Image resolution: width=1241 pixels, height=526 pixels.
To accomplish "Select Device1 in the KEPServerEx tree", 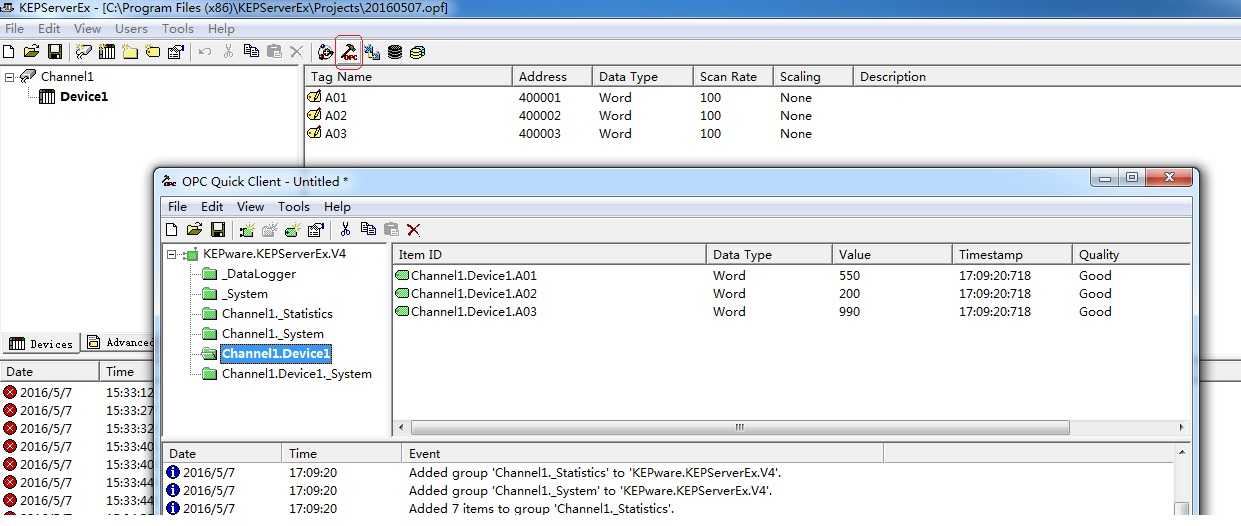I will coord(84,97).
